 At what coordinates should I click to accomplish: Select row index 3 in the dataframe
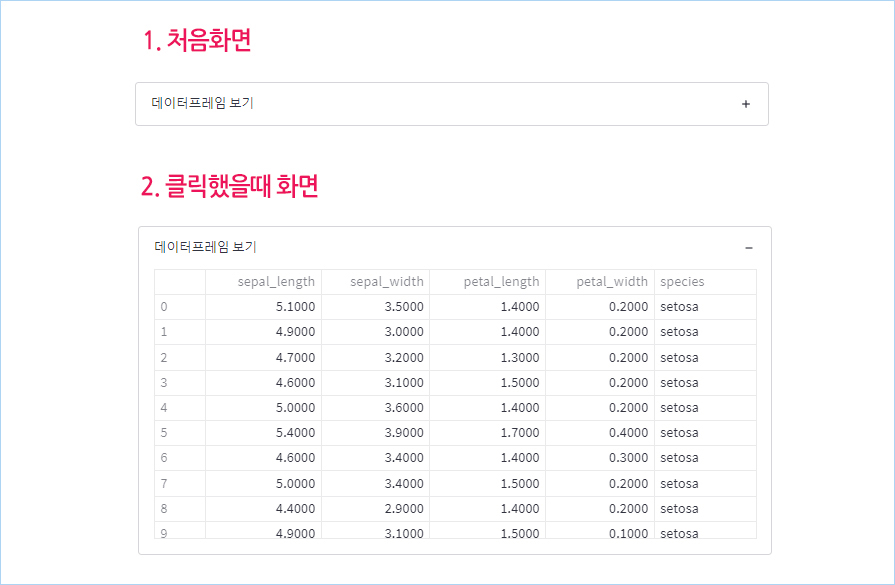pyautogui.click(x=180, y=383)
